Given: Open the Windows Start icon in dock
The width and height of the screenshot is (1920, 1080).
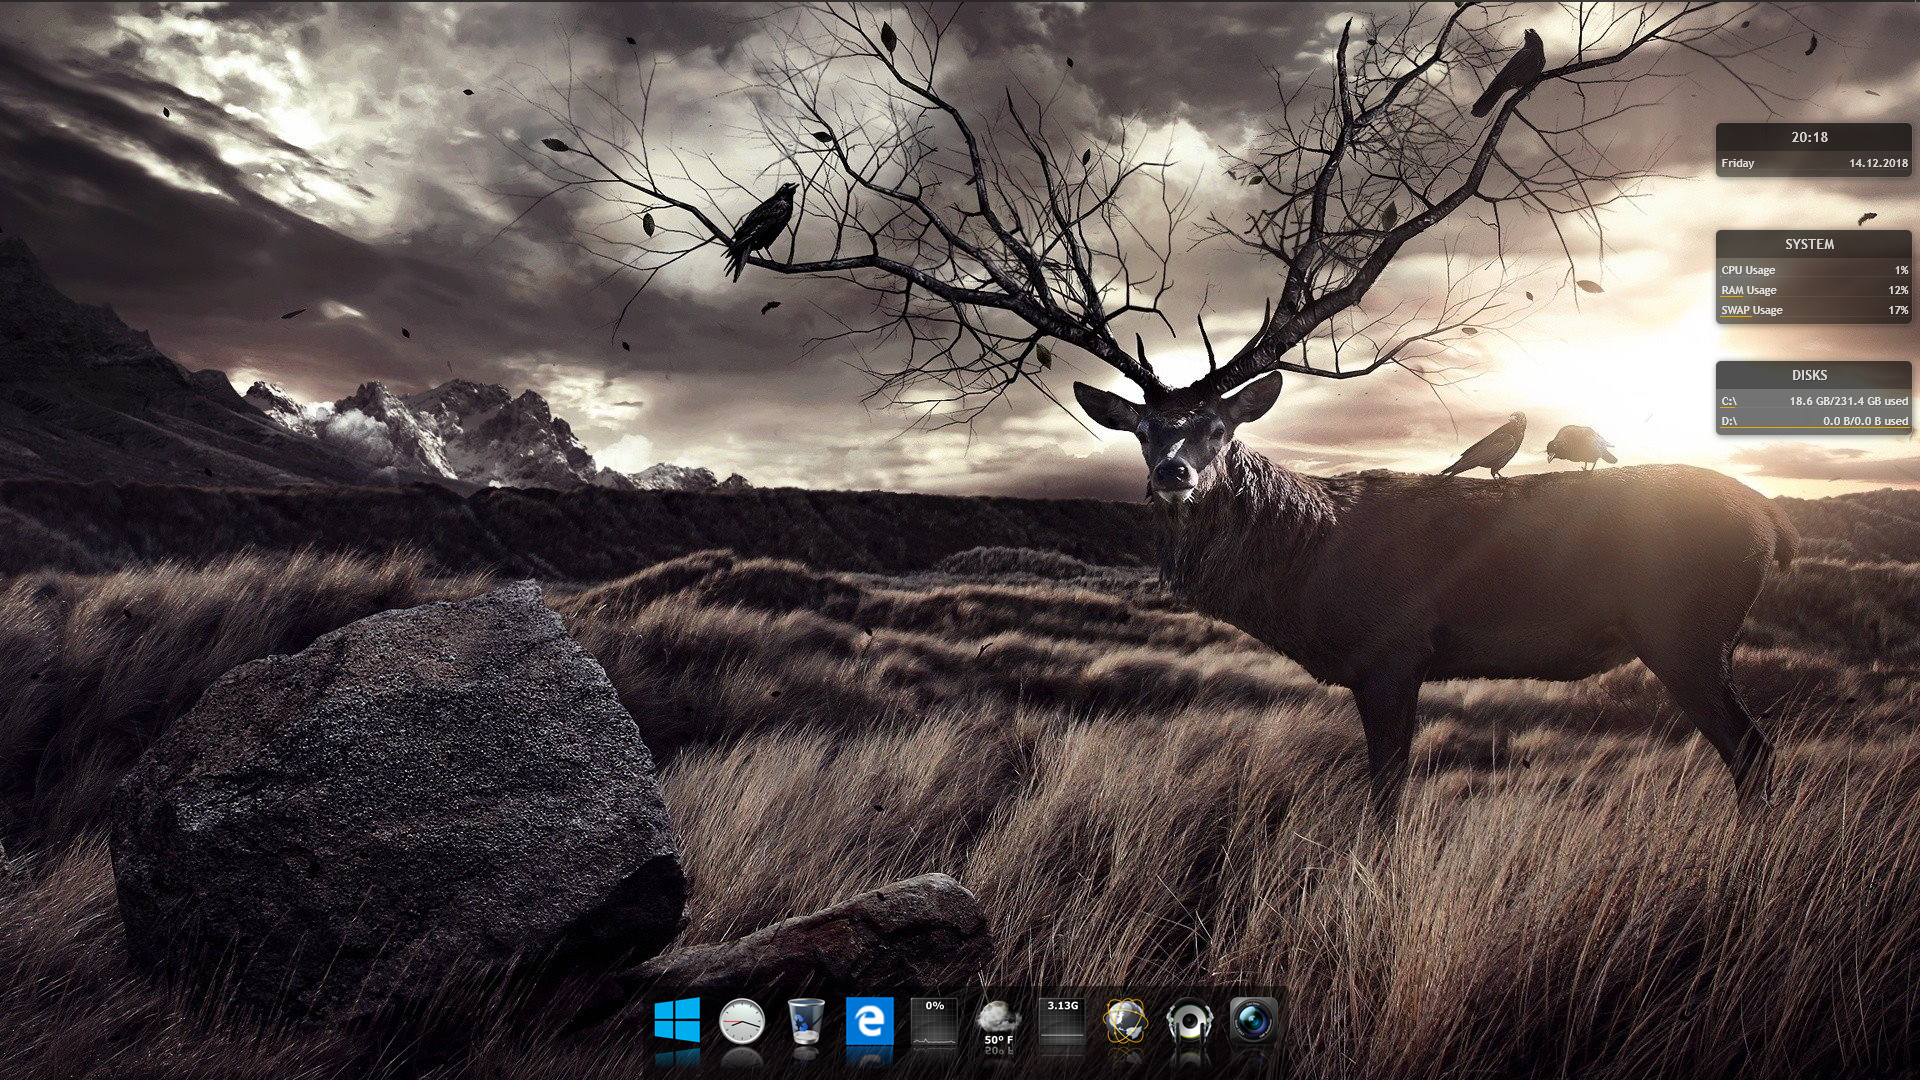Looking at the screenshot, I should (677, 1021).
